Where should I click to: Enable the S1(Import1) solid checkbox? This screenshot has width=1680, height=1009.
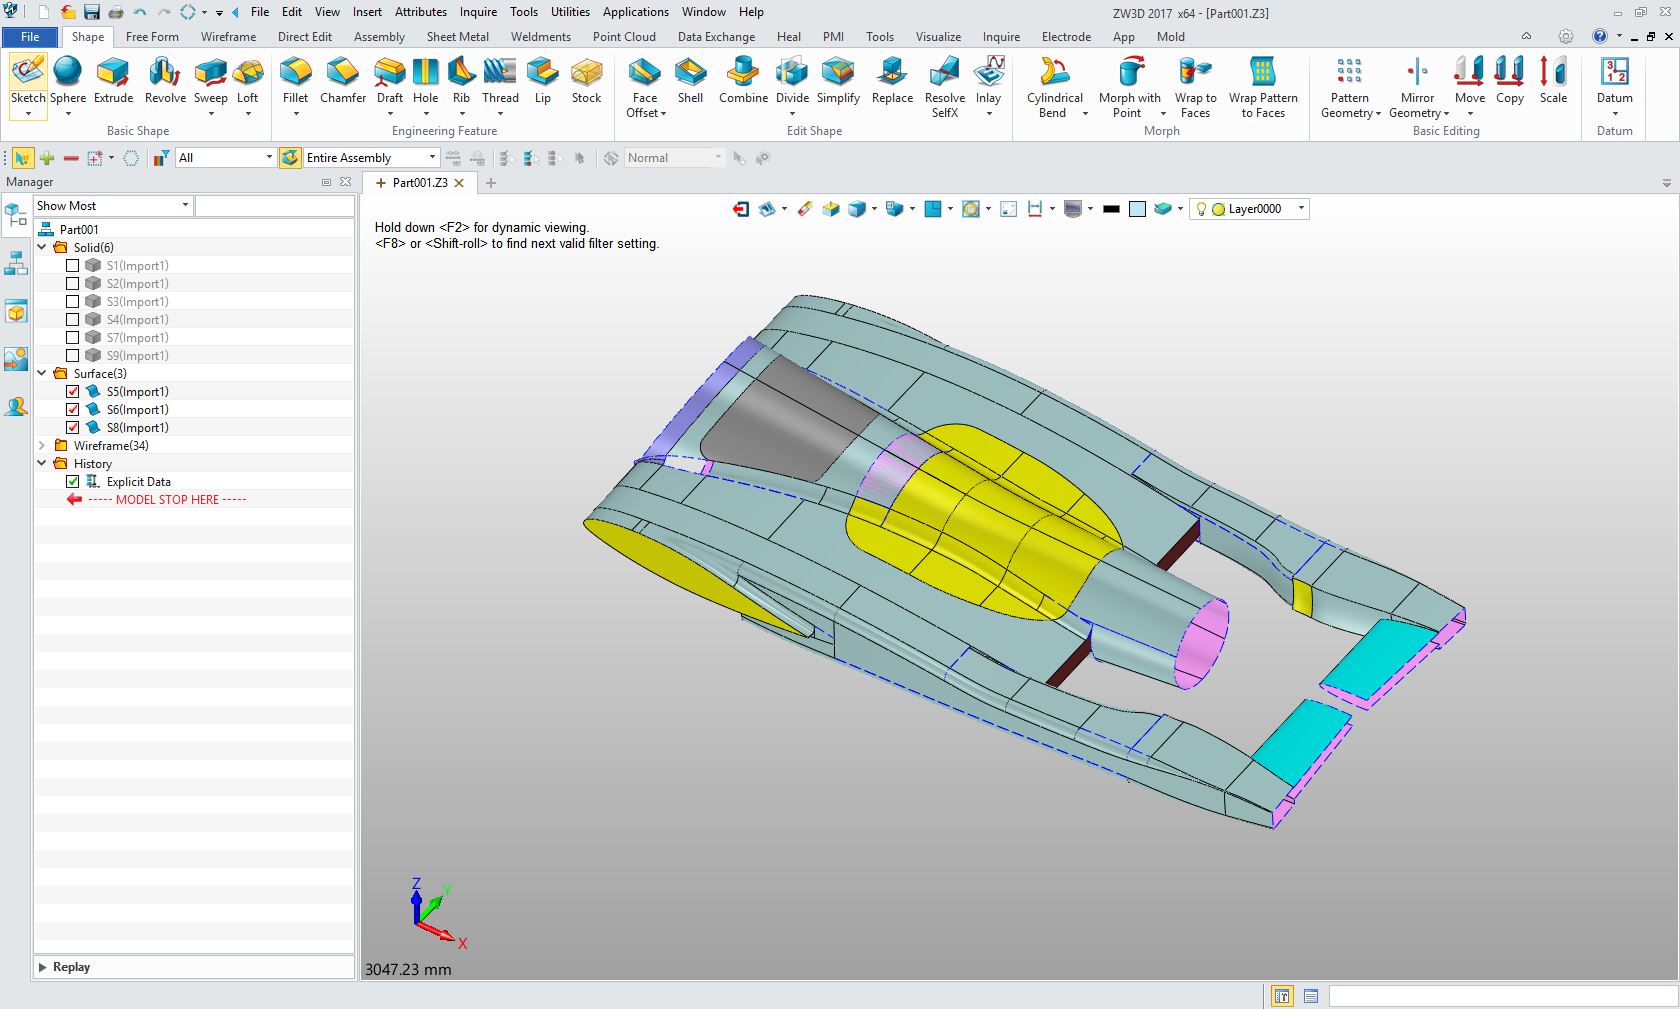click(73, 266)
